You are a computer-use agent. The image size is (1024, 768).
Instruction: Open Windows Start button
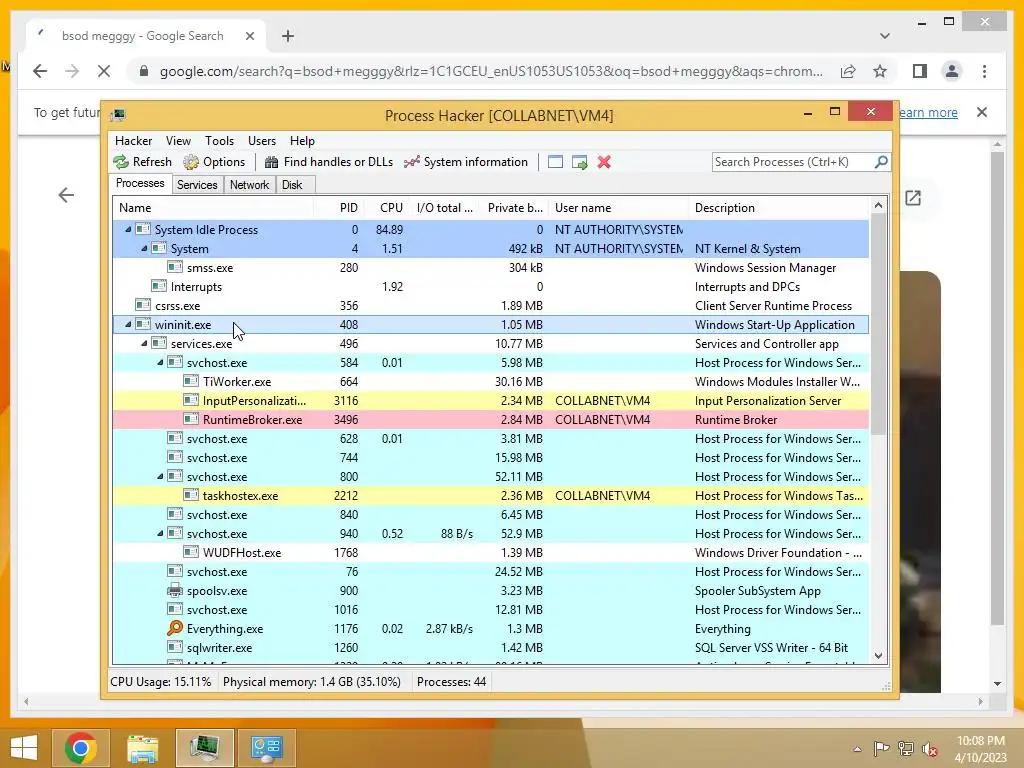coord(24,748)
